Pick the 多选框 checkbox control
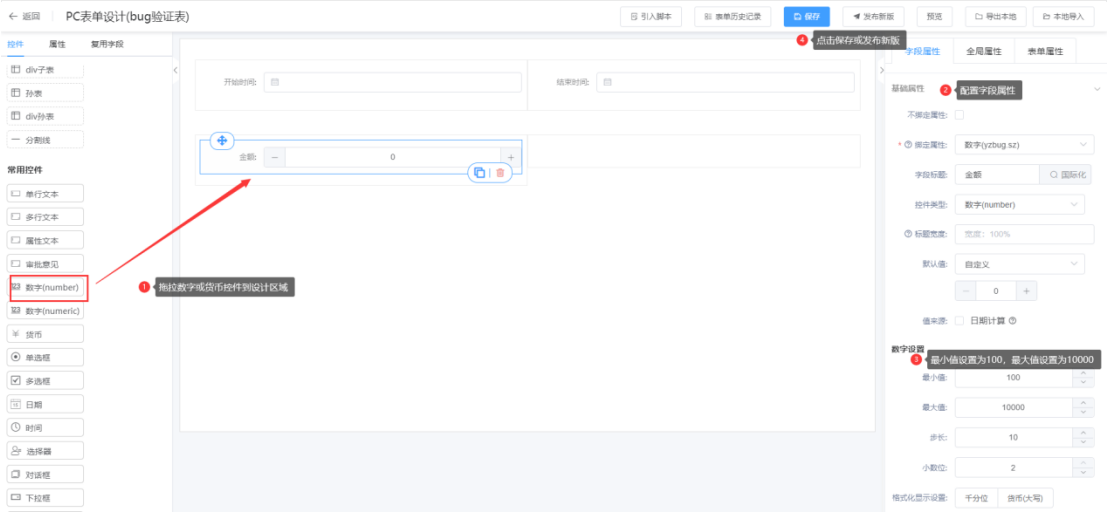Image resolution: width=1117 pixels, height=512 pixels. [46, 380]
